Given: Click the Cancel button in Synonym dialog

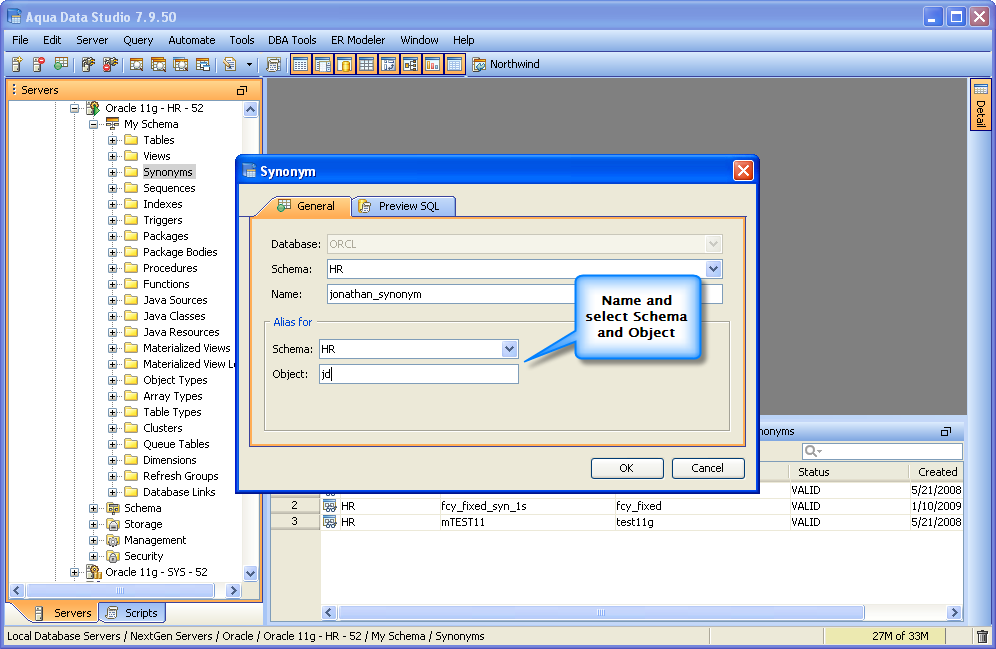Looking at the screenshot, I should (x=707, y=468).
